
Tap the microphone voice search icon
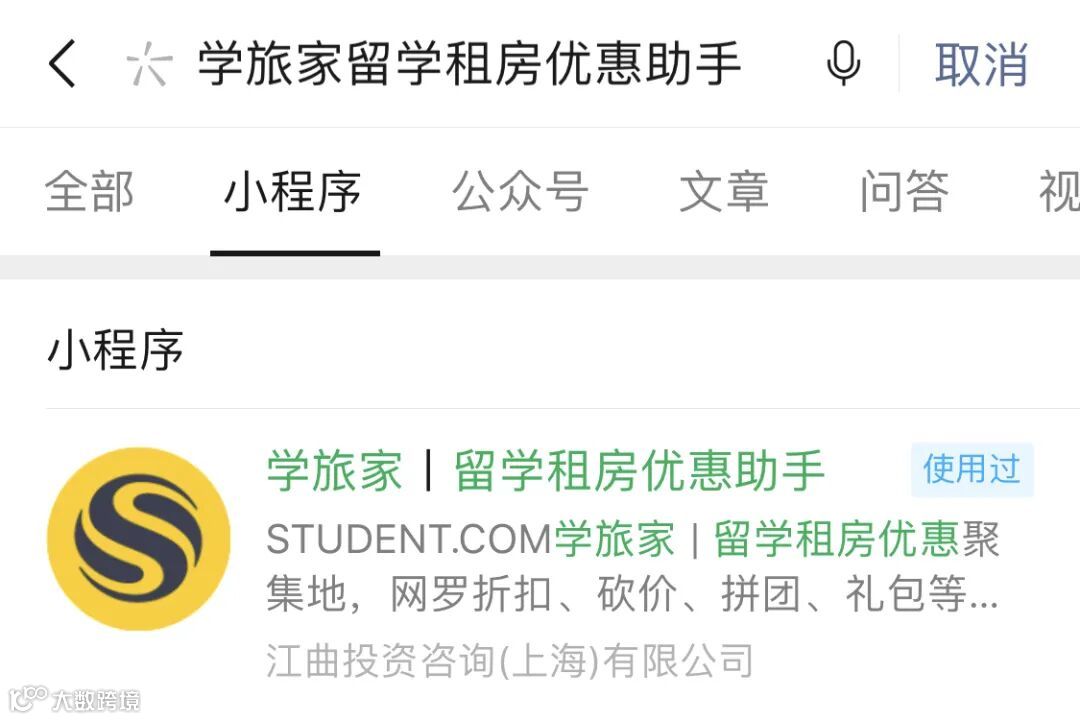click(x=843, y=63)
